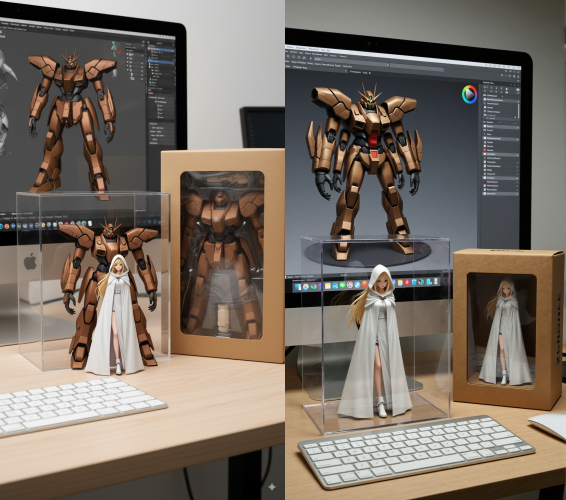Click the plus icon in right monitor toolbar
566x500 pixels.
tap(310, 58)
